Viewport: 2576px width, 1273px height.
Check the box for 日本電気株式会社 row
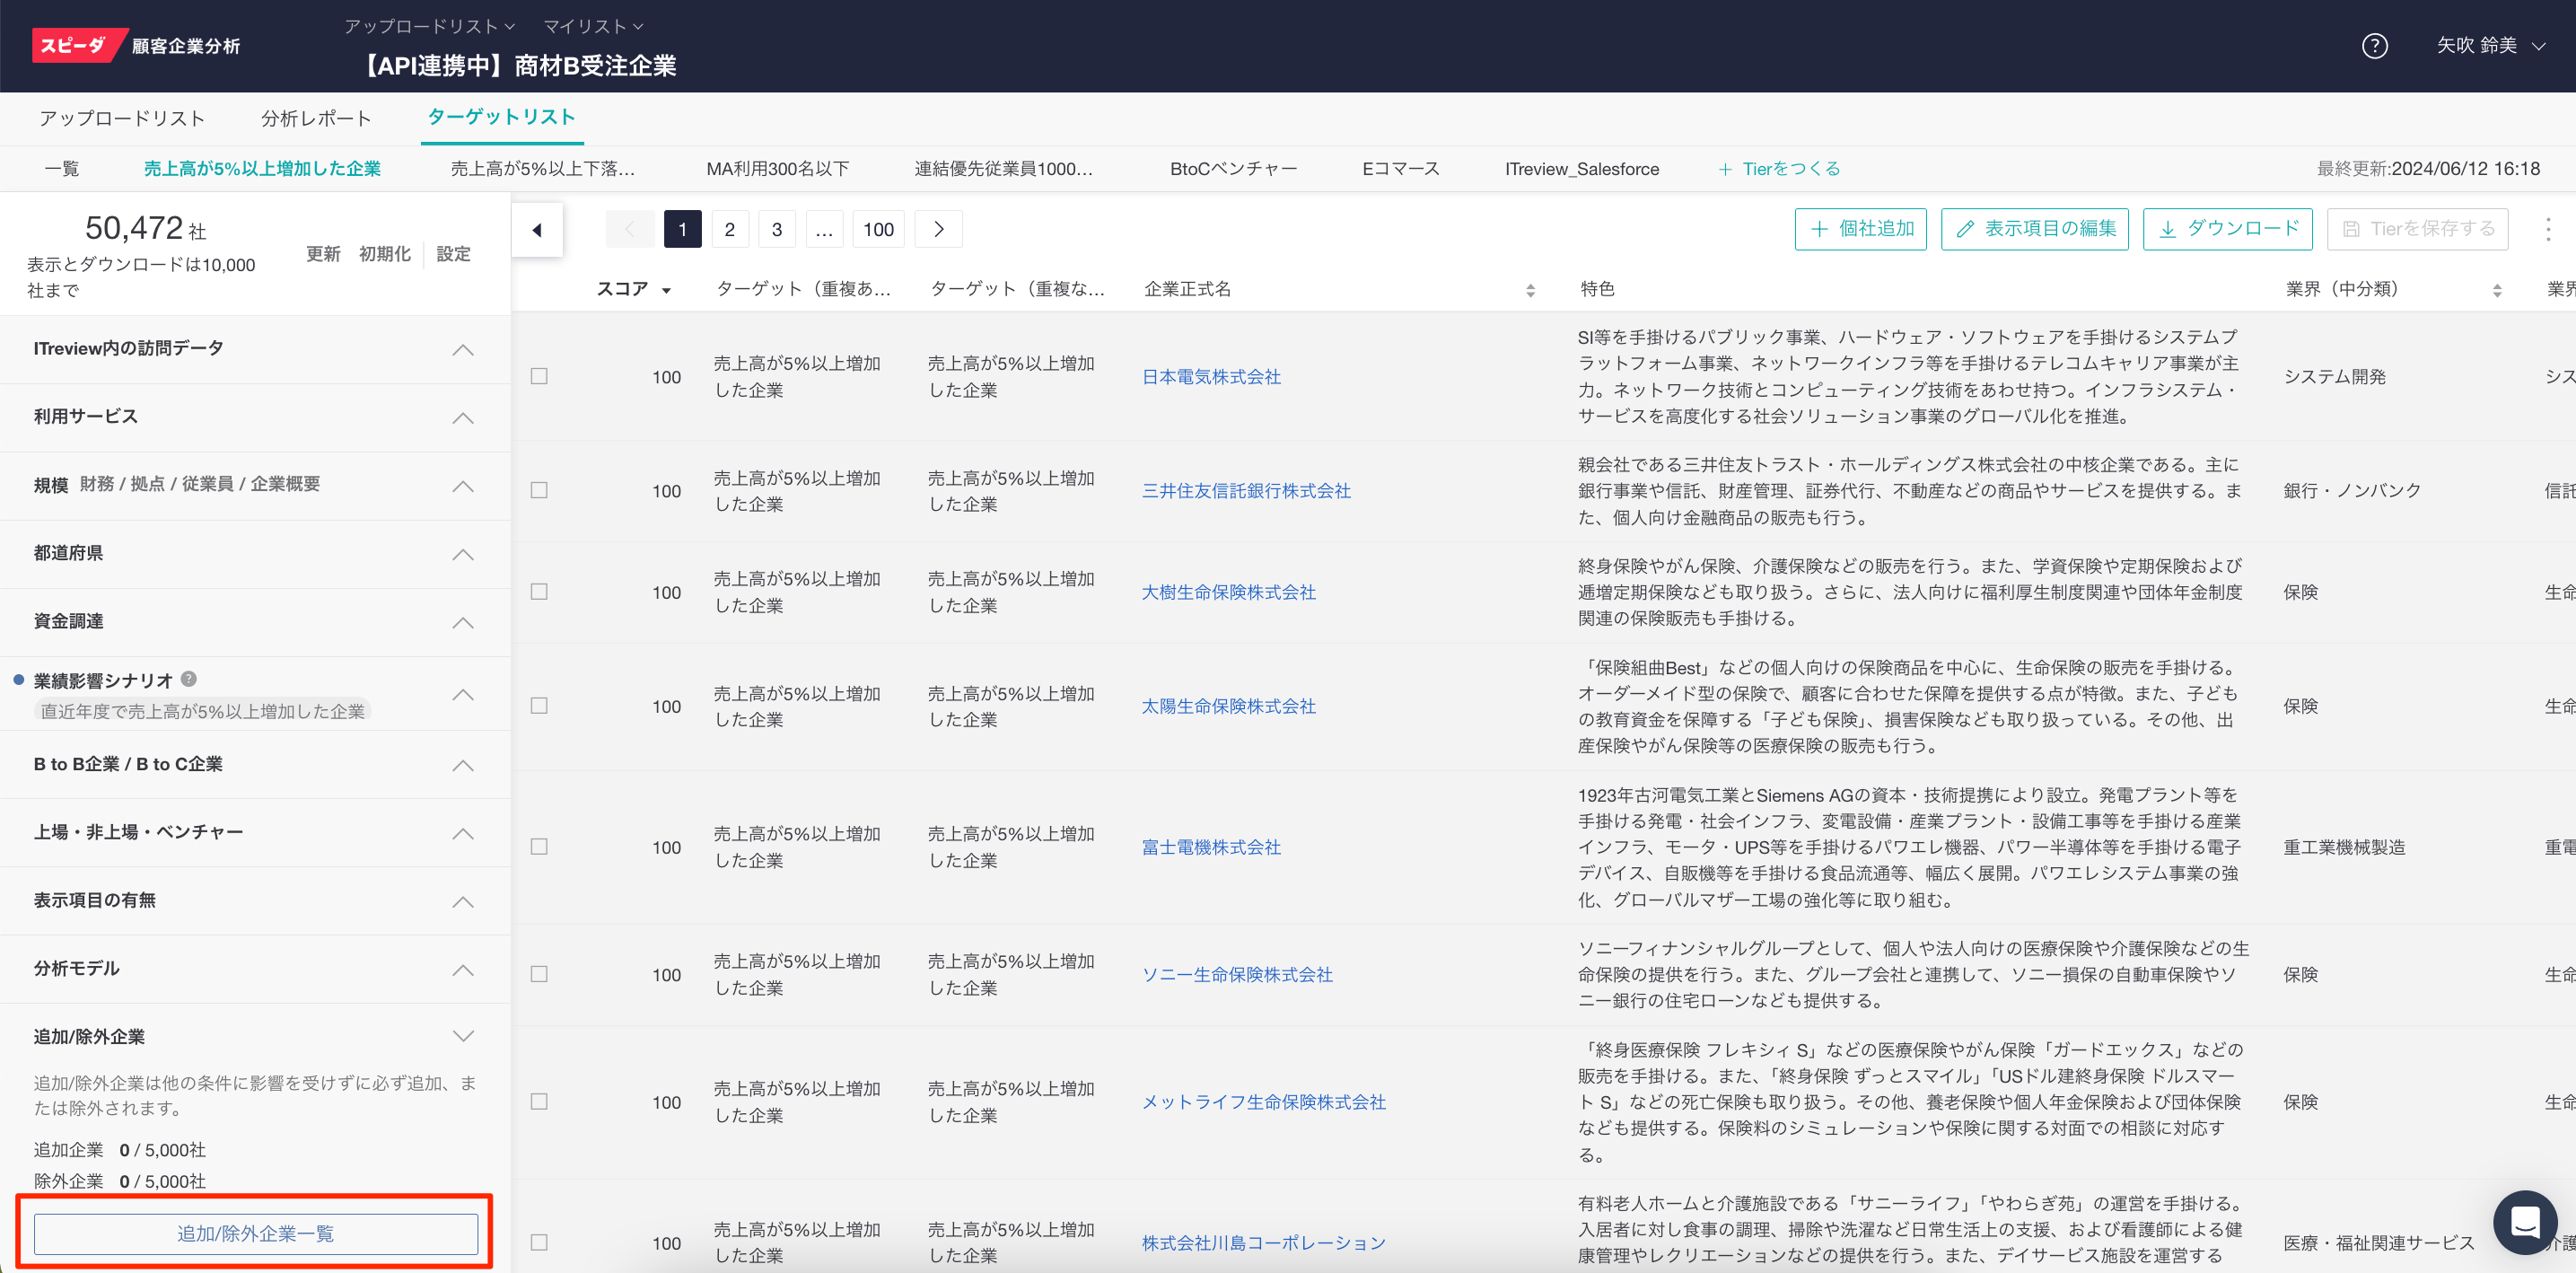(x=539, y=376)
